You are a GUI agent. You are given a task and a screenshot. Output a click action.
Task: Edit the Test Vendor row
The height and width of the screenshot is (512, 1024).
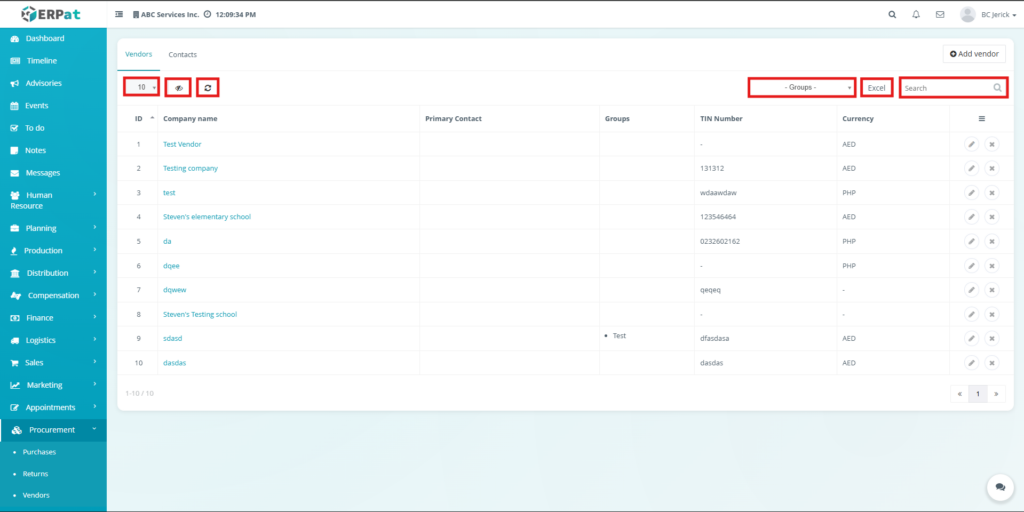click(x=972, y=144)
